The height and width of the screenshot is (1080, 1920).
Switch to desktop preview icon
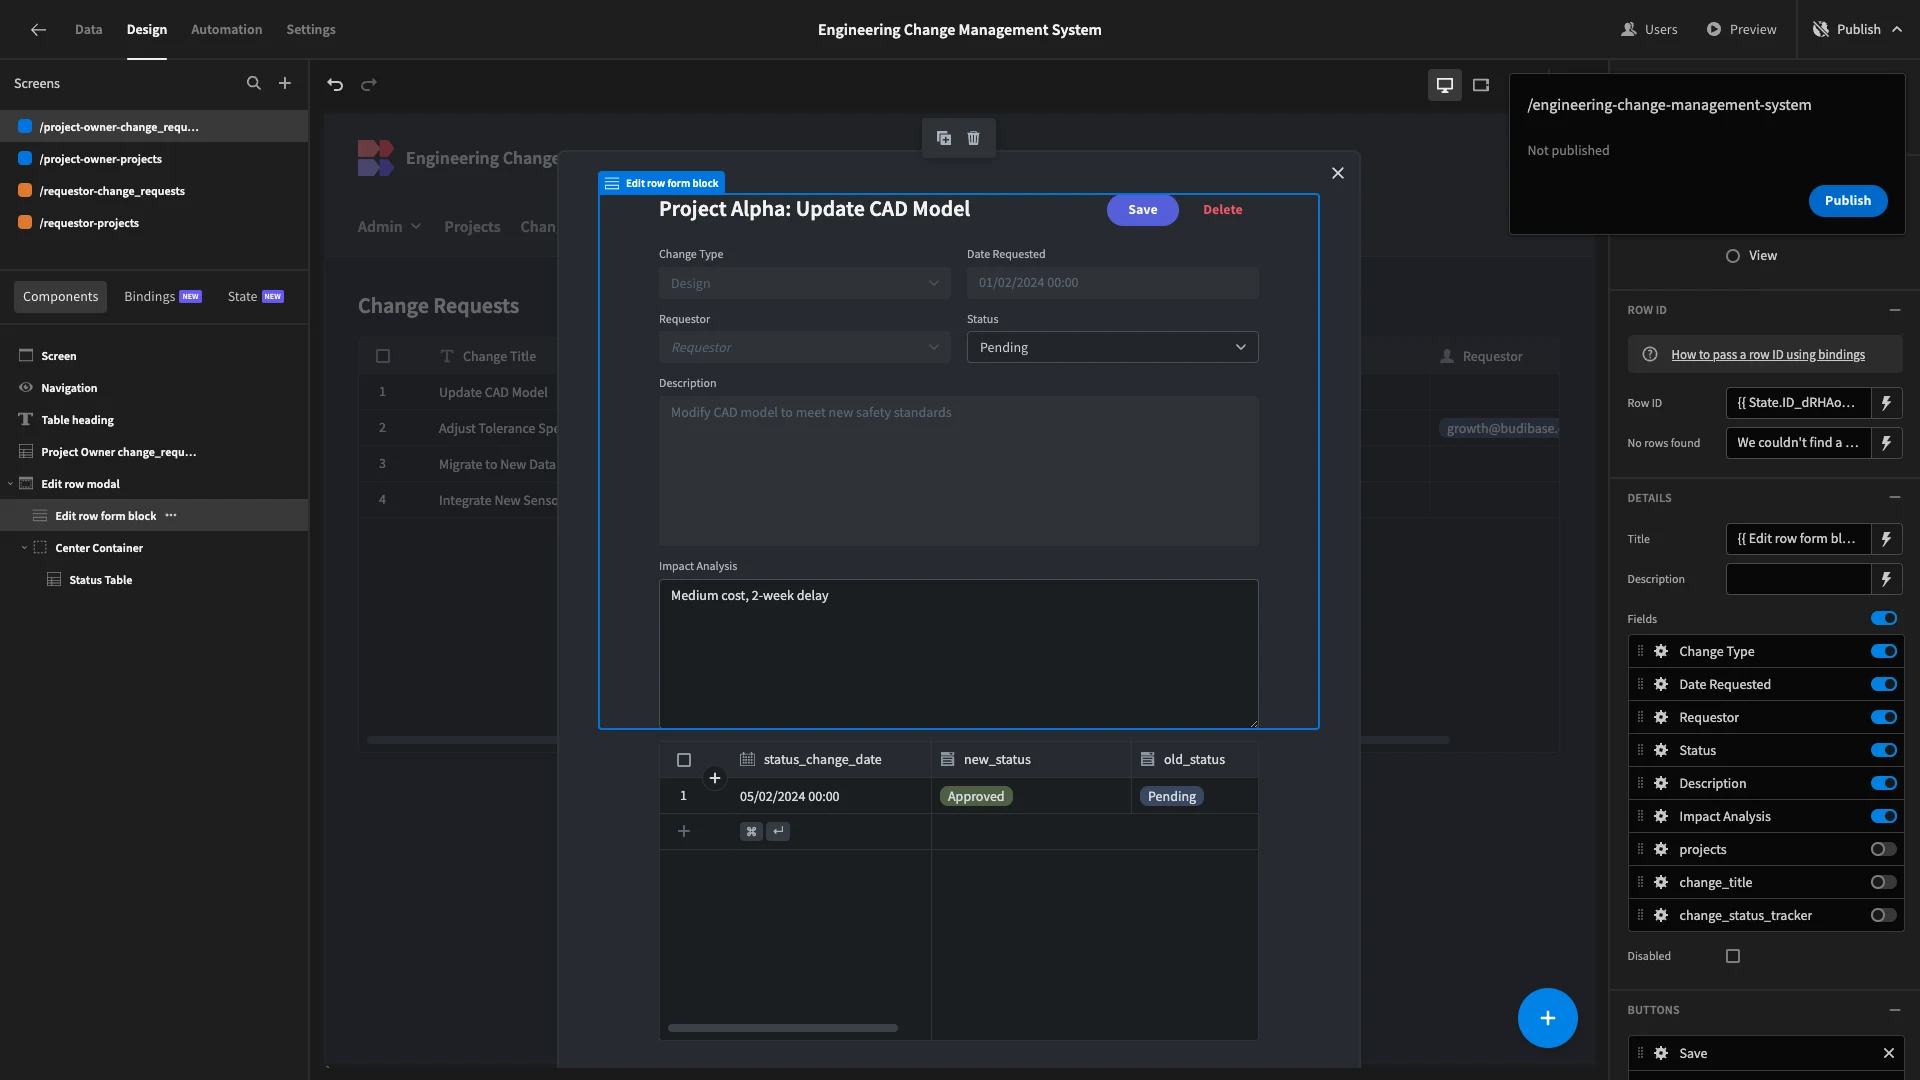[x=1445, y=85]
